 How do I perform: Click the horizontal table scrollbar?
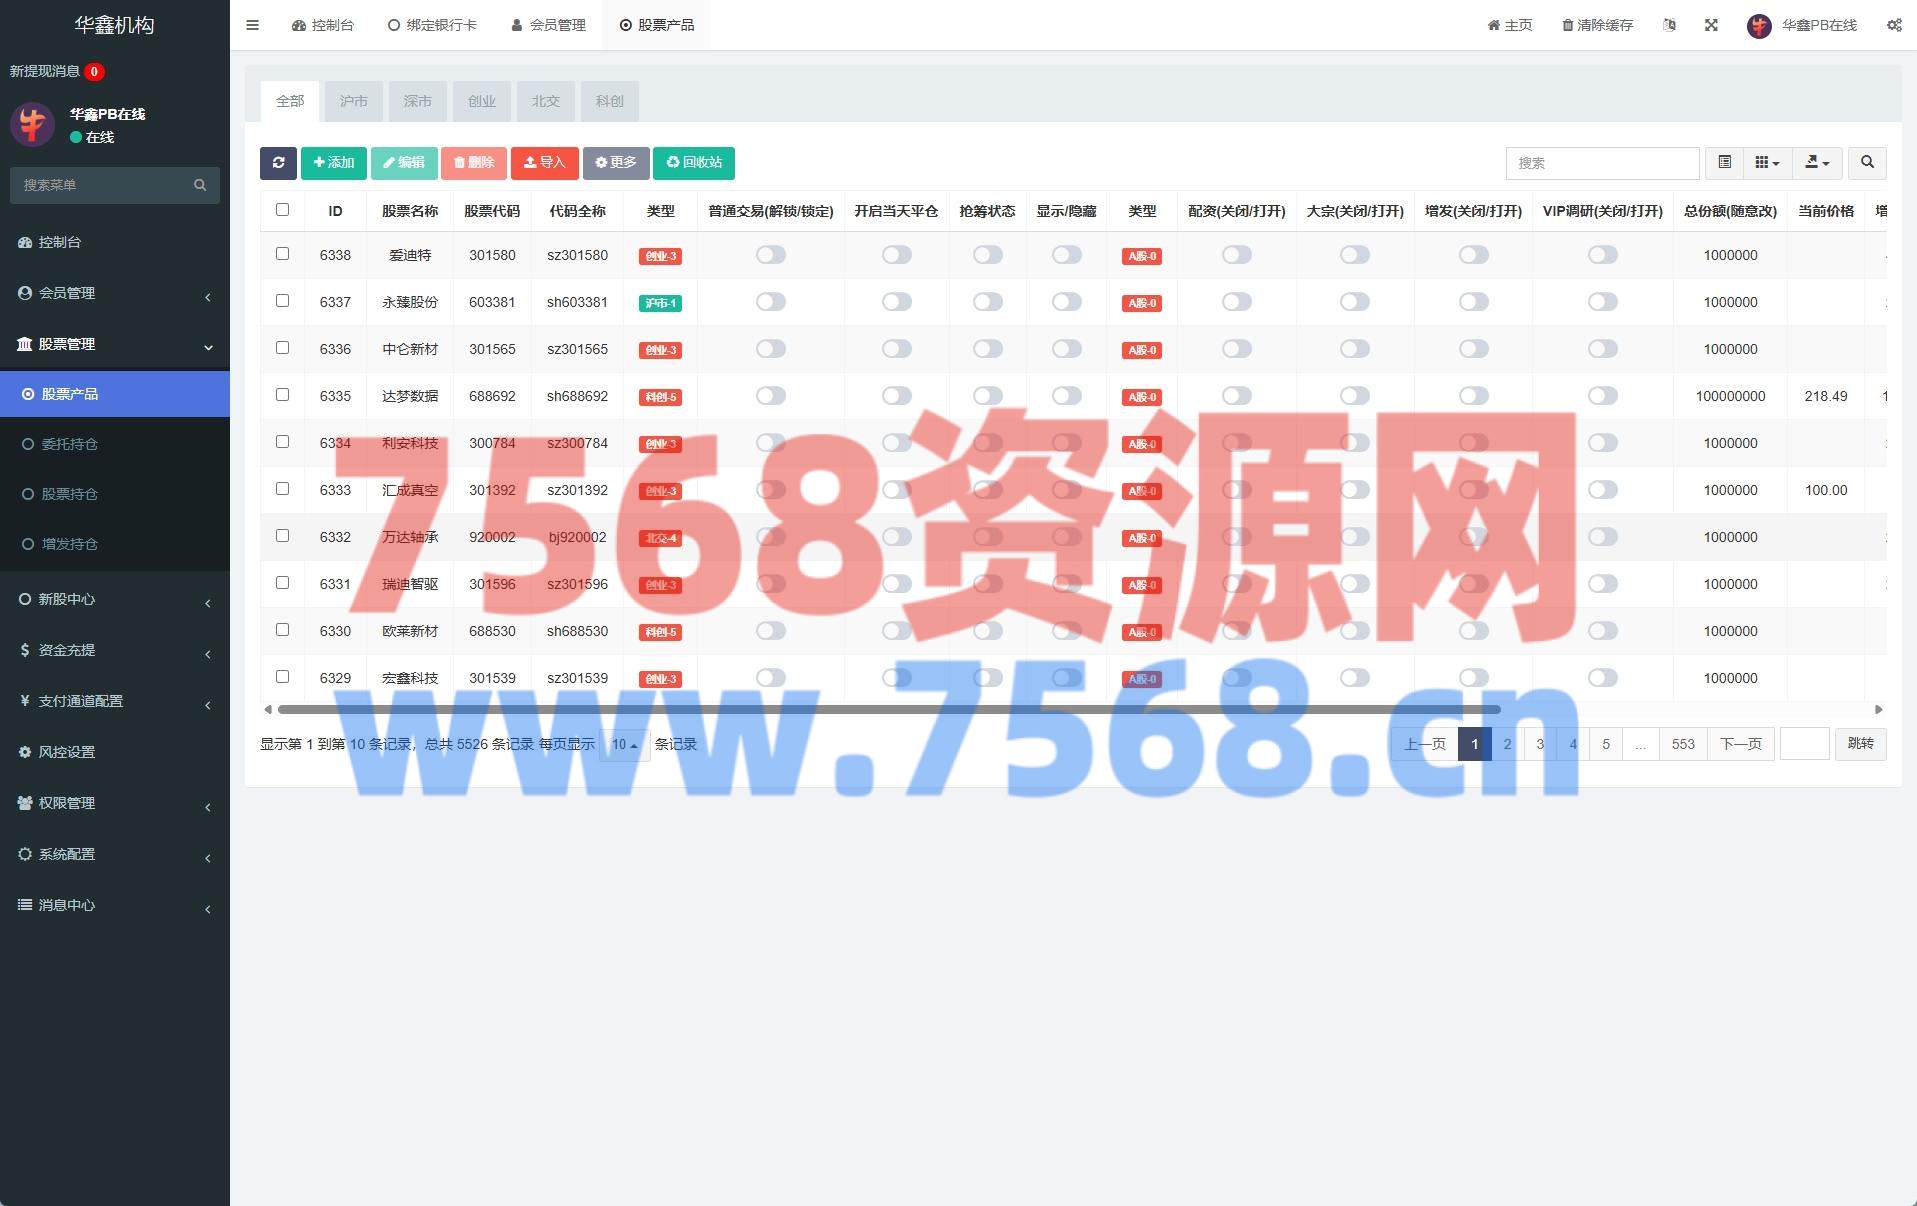click(888, 710)
